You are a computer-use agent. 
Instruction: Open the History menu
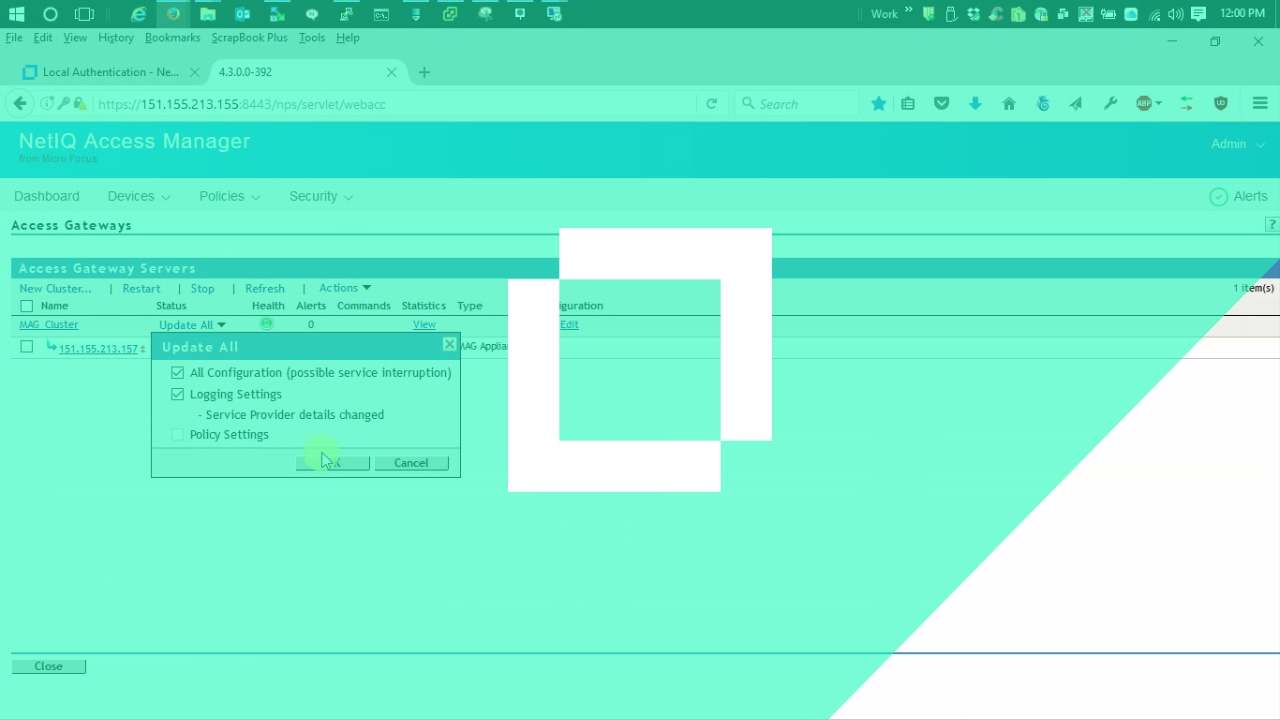116,38
